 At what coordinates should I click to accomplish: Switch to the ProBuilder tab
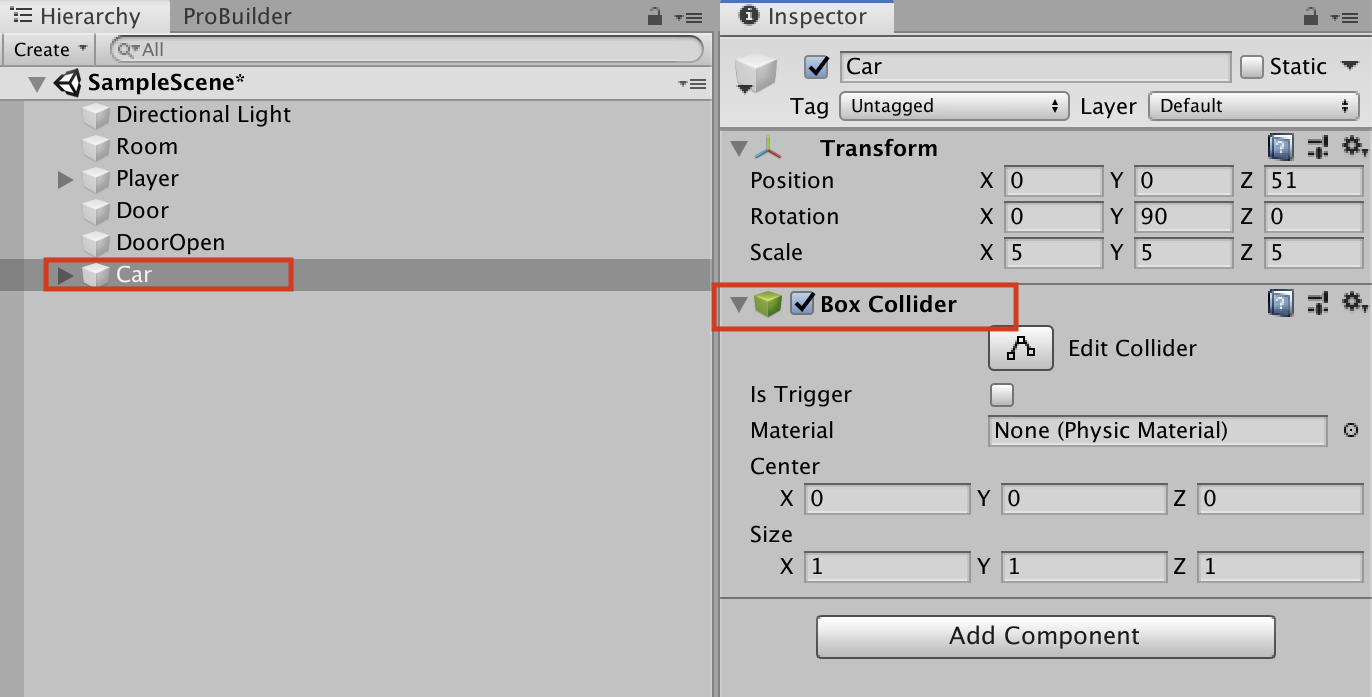pos(237,17)
